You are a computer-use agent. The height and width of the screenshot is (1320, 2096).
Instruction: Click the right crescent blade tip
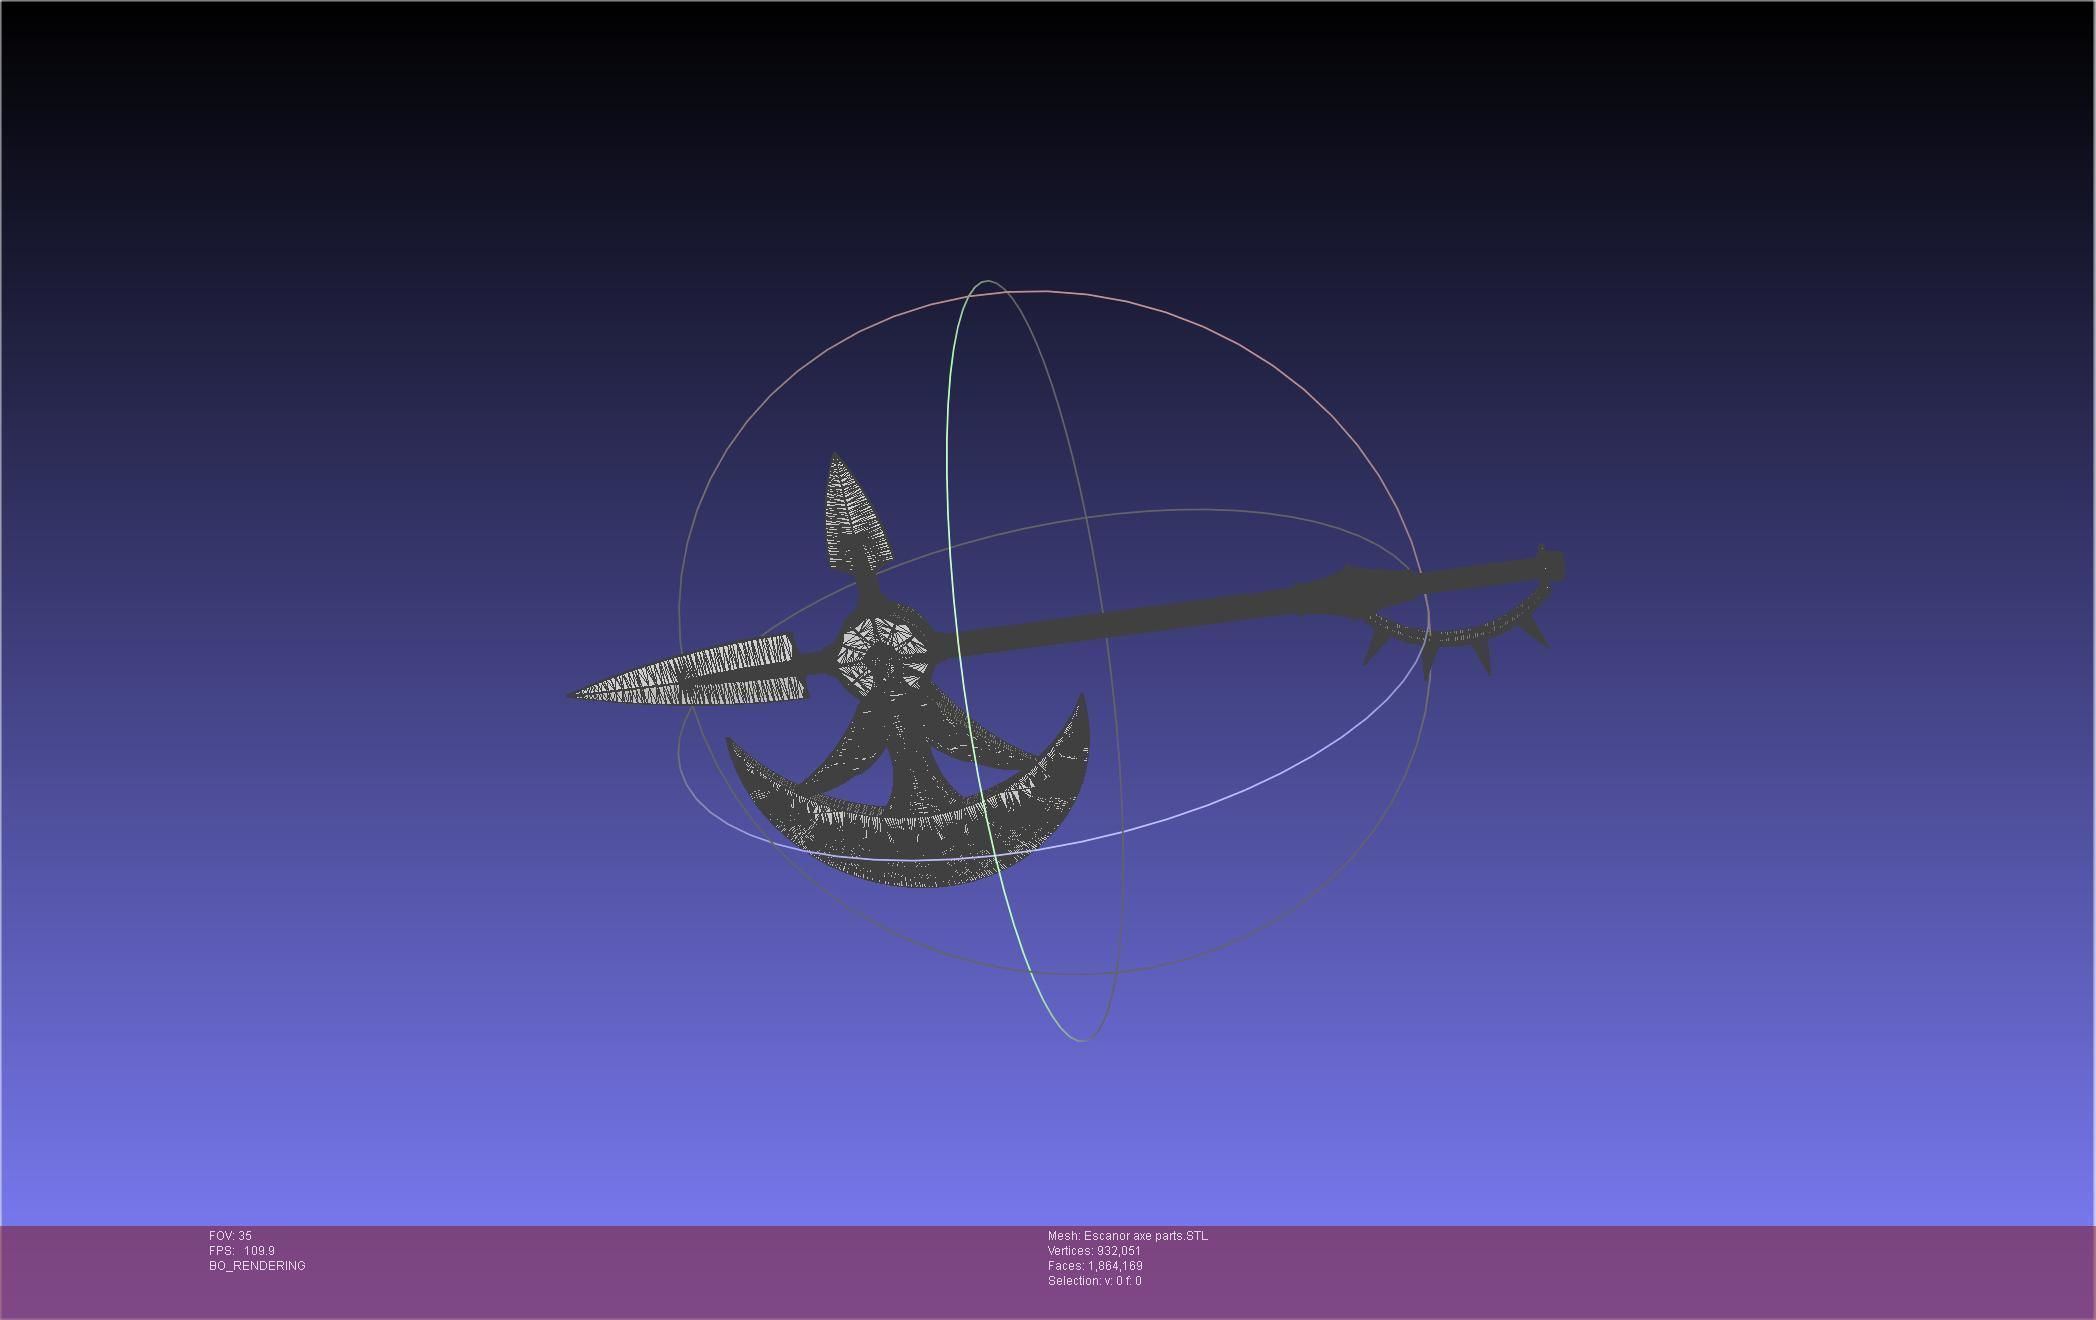(x=1082, y=700)
